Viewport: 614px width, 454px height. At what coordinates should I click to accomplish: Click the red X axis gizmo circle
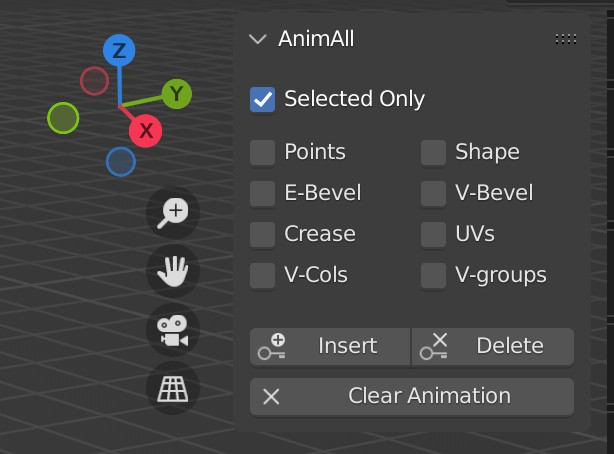coord(146,131)
